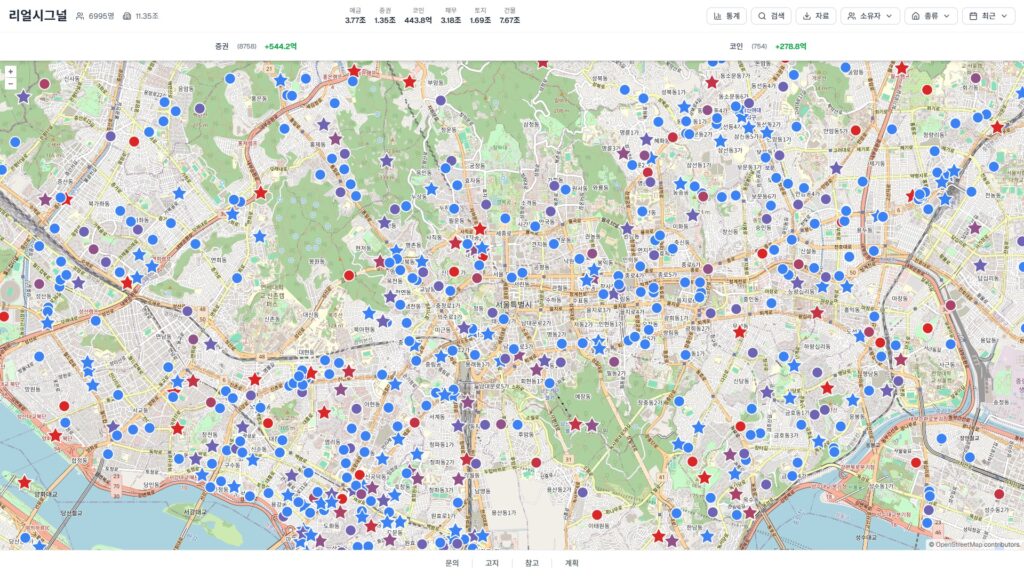The width and height of the screenshot is (1024, 576).
Task: Open the 최근 date dropdown
Action: pyautogui.click(x=987, y=16)
